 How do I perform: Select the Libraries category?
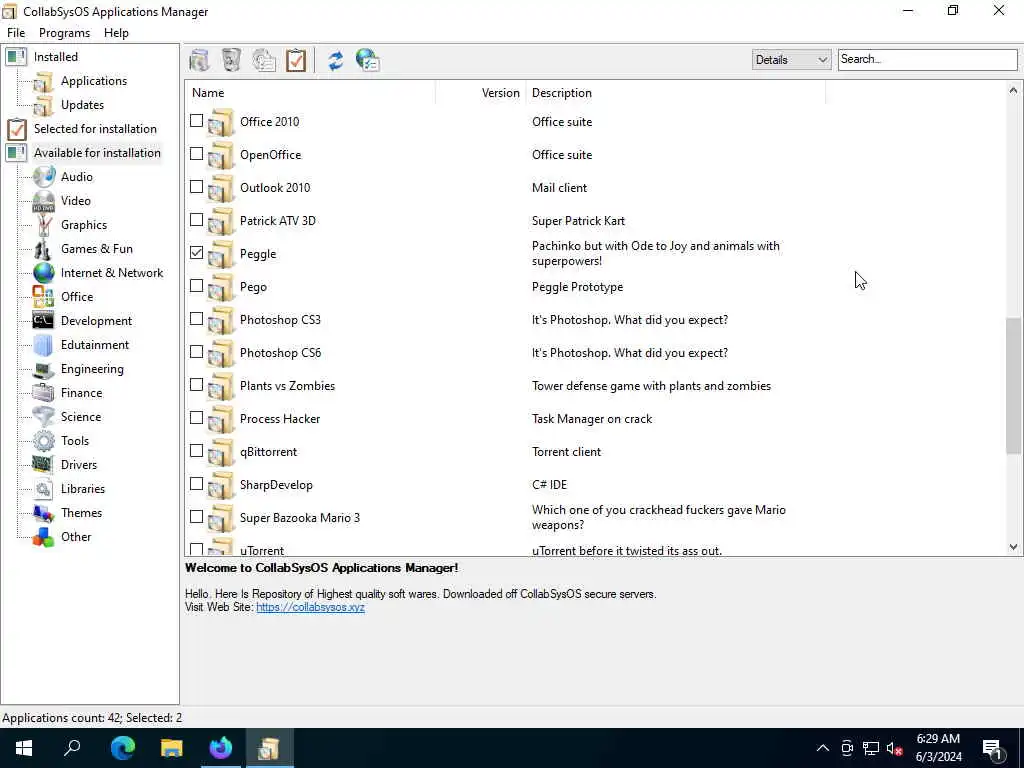(82, 489)
